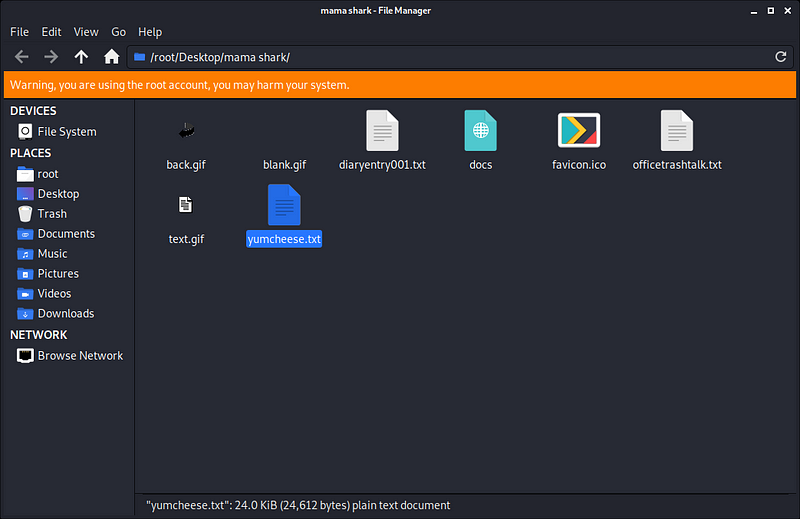Select the favicon.ico image icon
The image size is (800, 519).
click(x=579, y=131)
